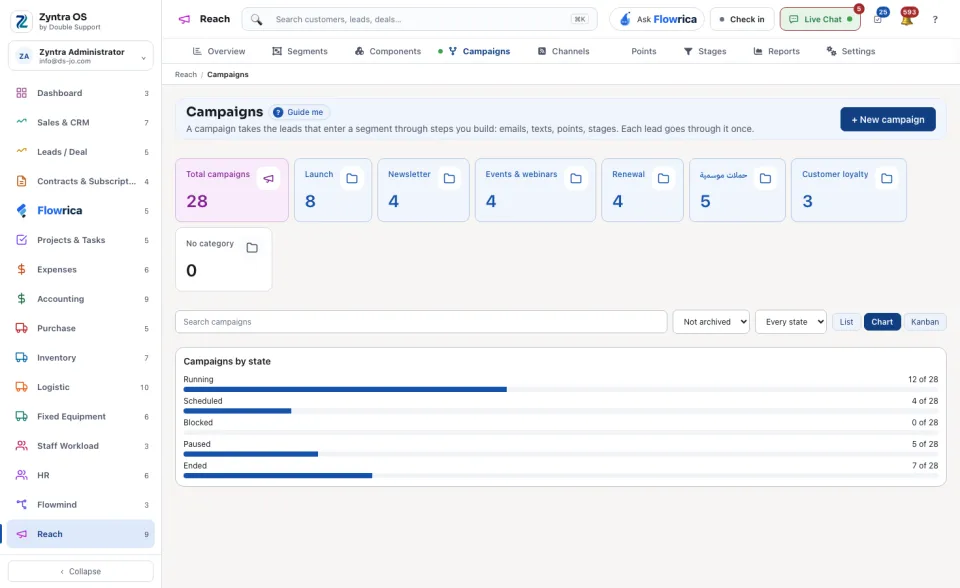Click the Ended state progress bar
Image resolution: width=960 pixels, height=588 pixels.
pyautogui.click(x=561, y=475)
